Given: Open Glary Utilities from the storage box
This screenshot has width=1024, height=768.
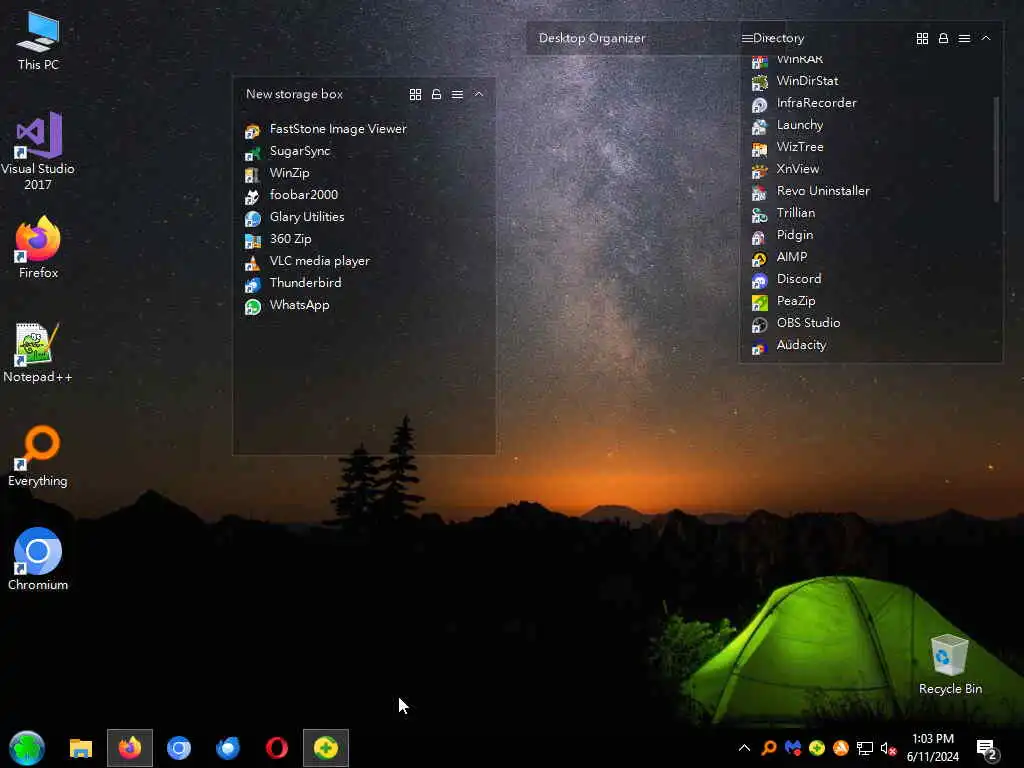Looking at the screenshot, I should coord(294,217).
